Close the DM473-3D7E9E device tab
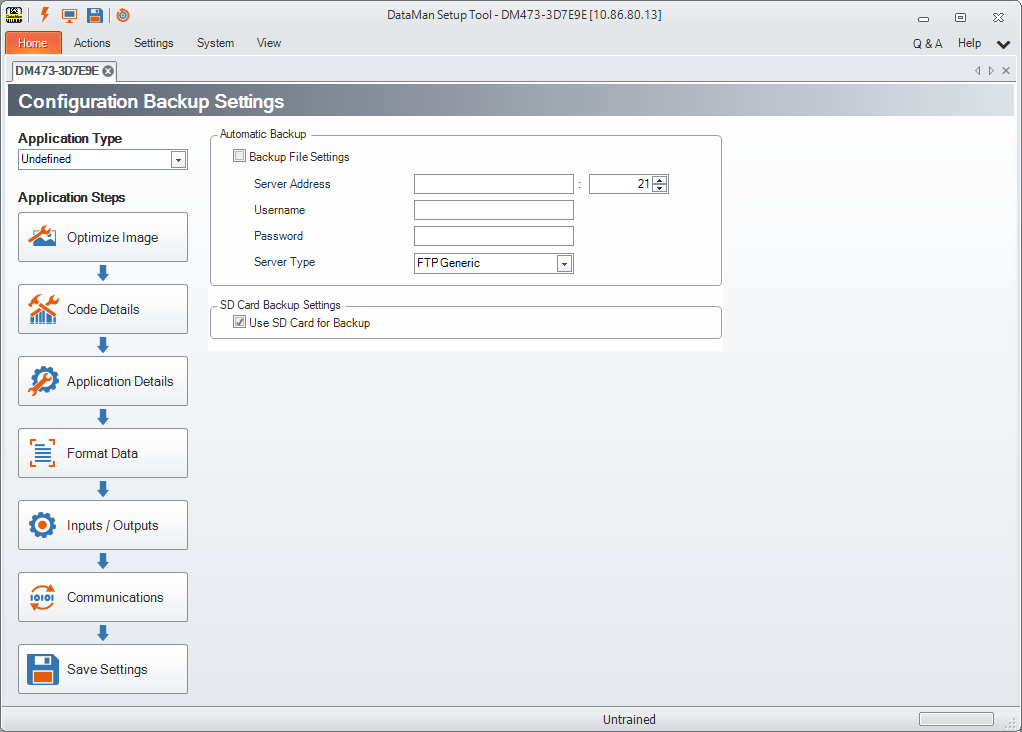This screenshot has height=732, width=1022. point(108,71)
